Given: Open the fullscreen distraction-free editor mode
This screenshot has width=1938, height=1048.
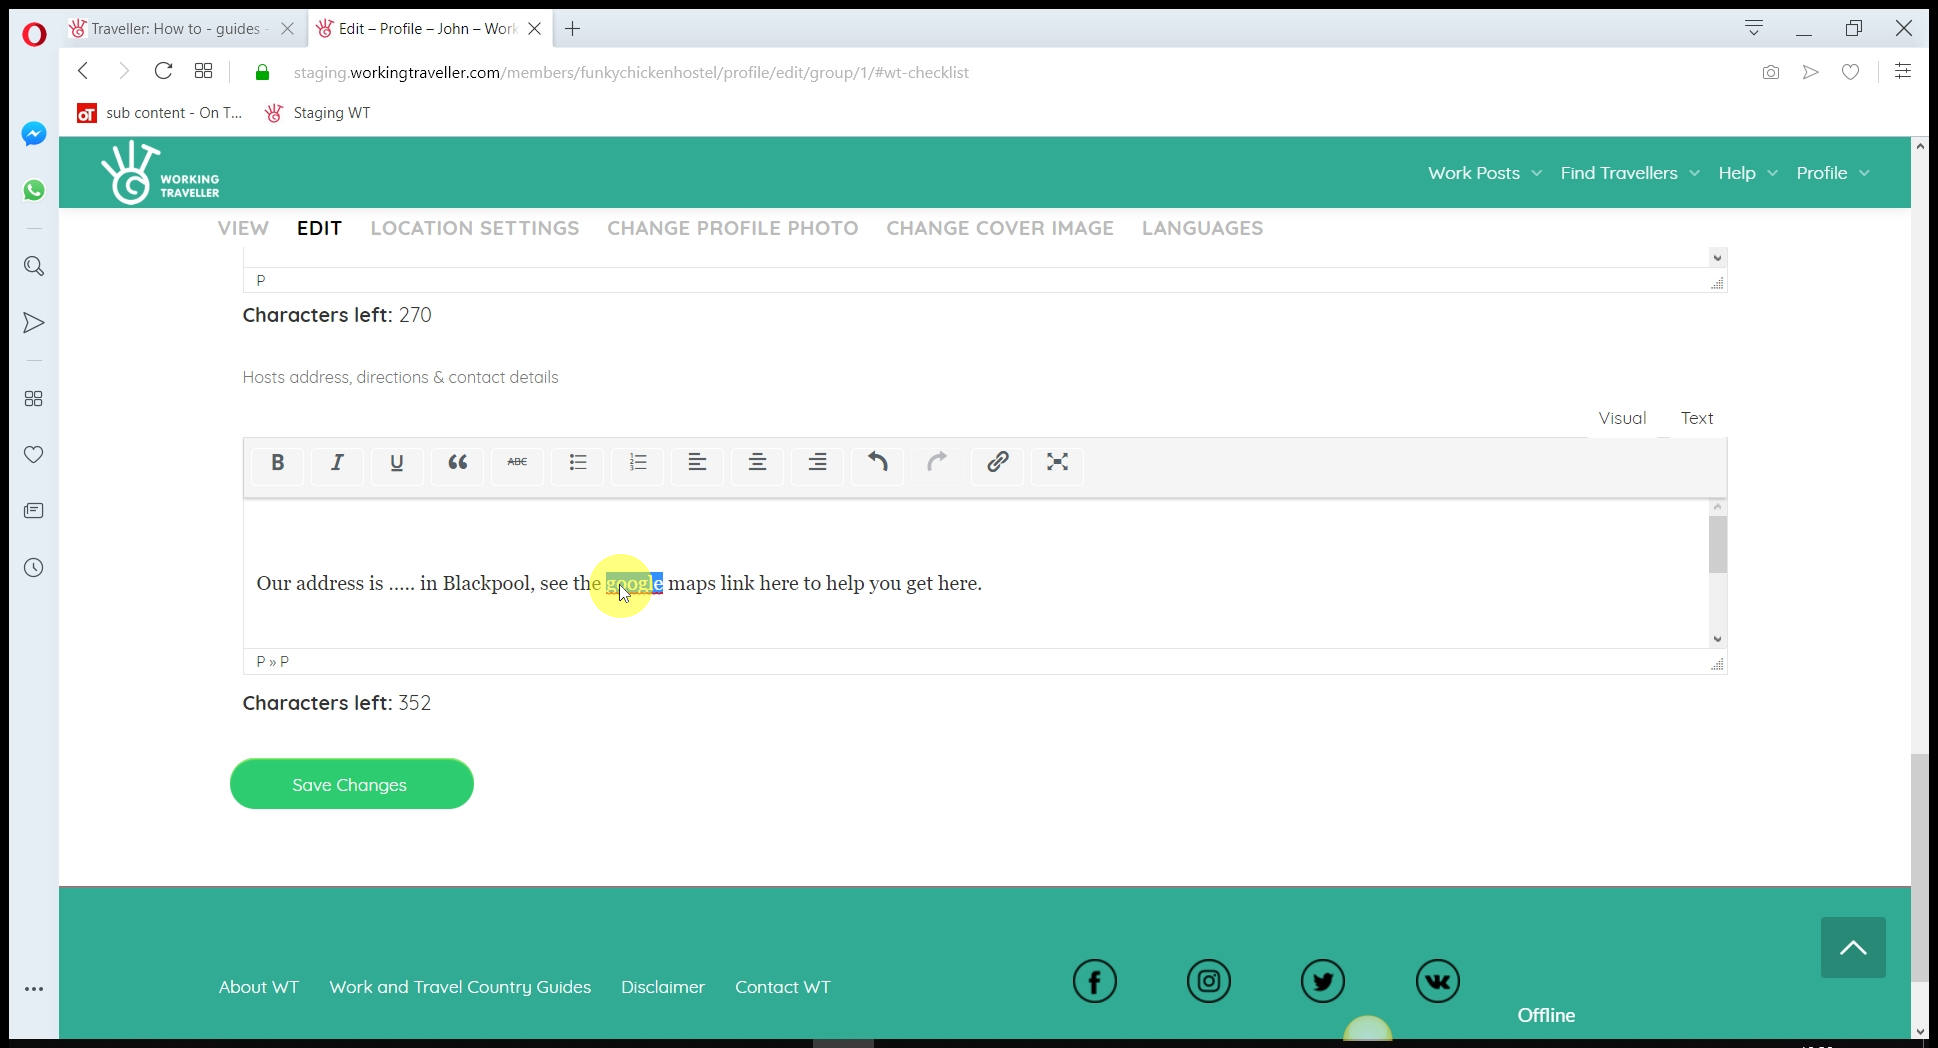Looking at the screenshot, I should point(1057,463).
